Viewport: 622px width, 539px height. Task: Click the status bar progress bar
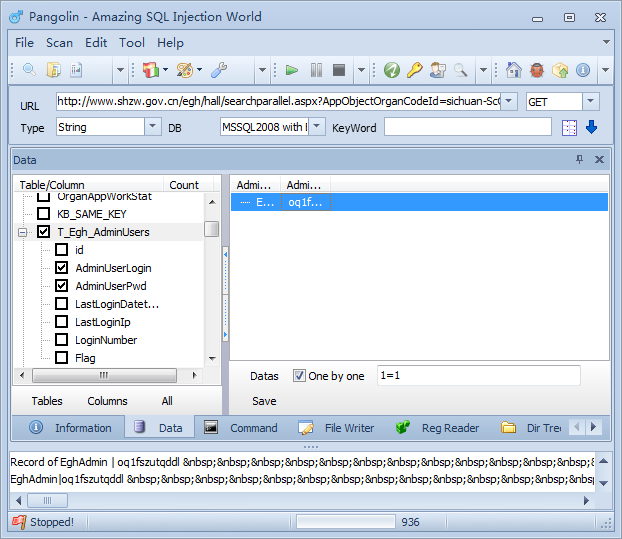[x=346, y=522]
